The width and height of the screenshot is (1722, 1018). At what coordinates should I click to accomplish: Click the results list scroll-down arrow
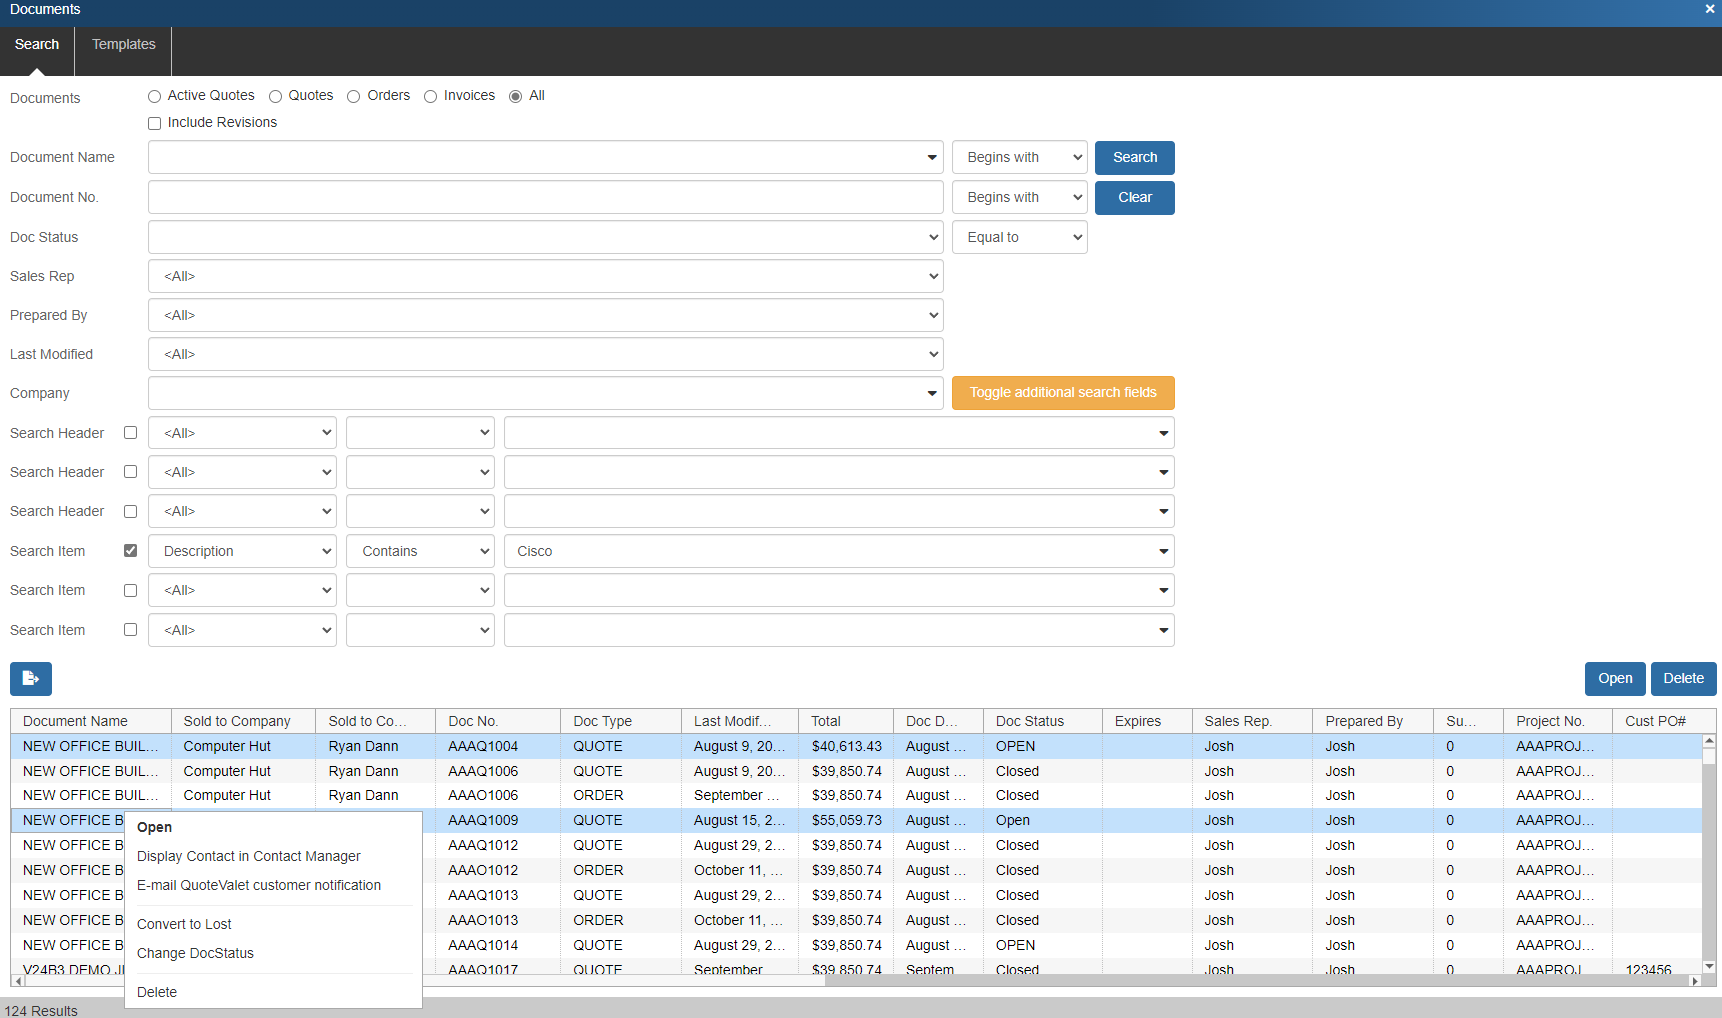(x=1709, y=966)
